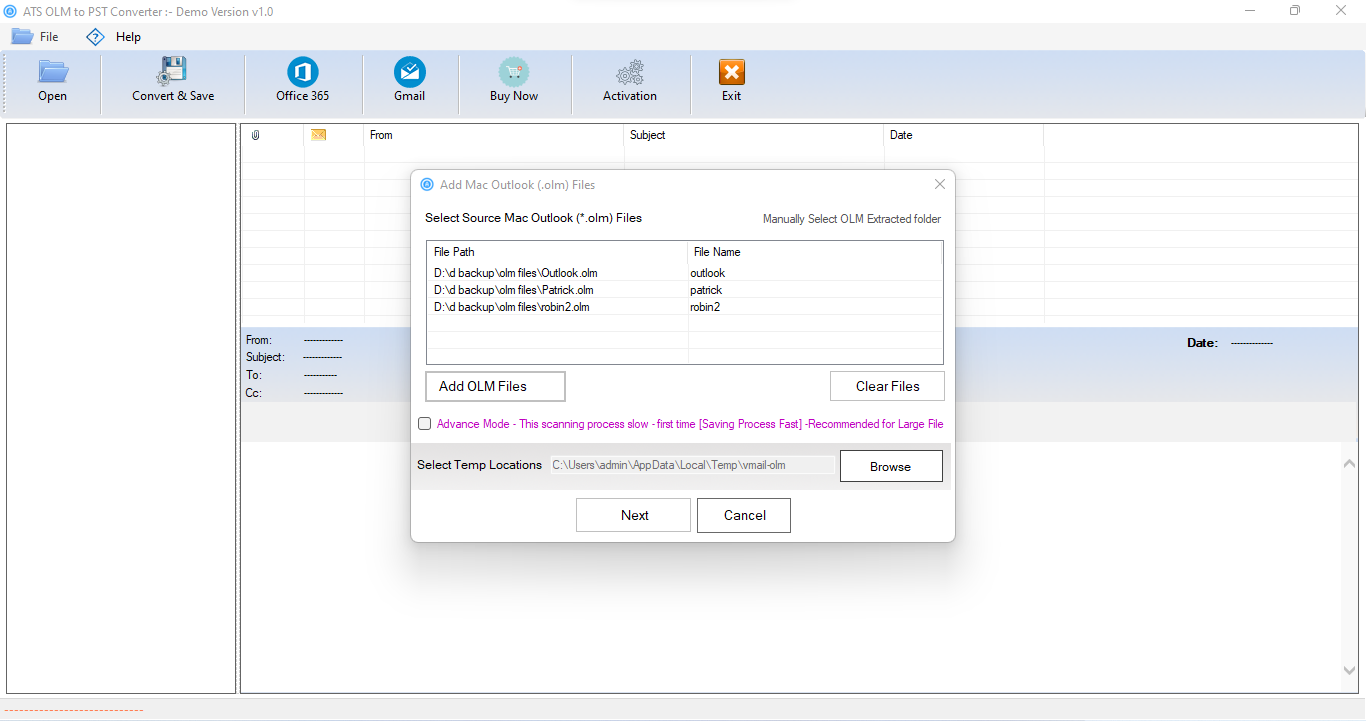1366x721 pixels.
Task: Click the bold Date label in the preview header
Action: coord(1202,343)
